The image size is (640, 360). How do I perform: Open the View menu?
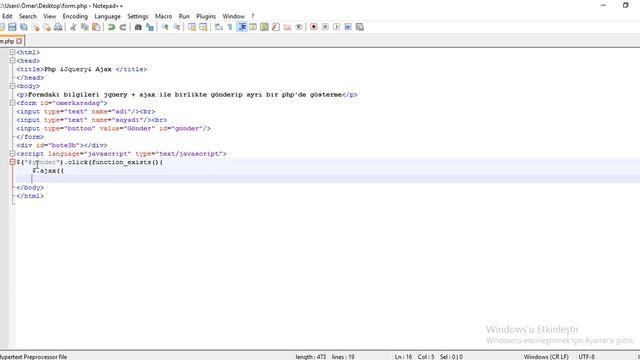[49, 16]
